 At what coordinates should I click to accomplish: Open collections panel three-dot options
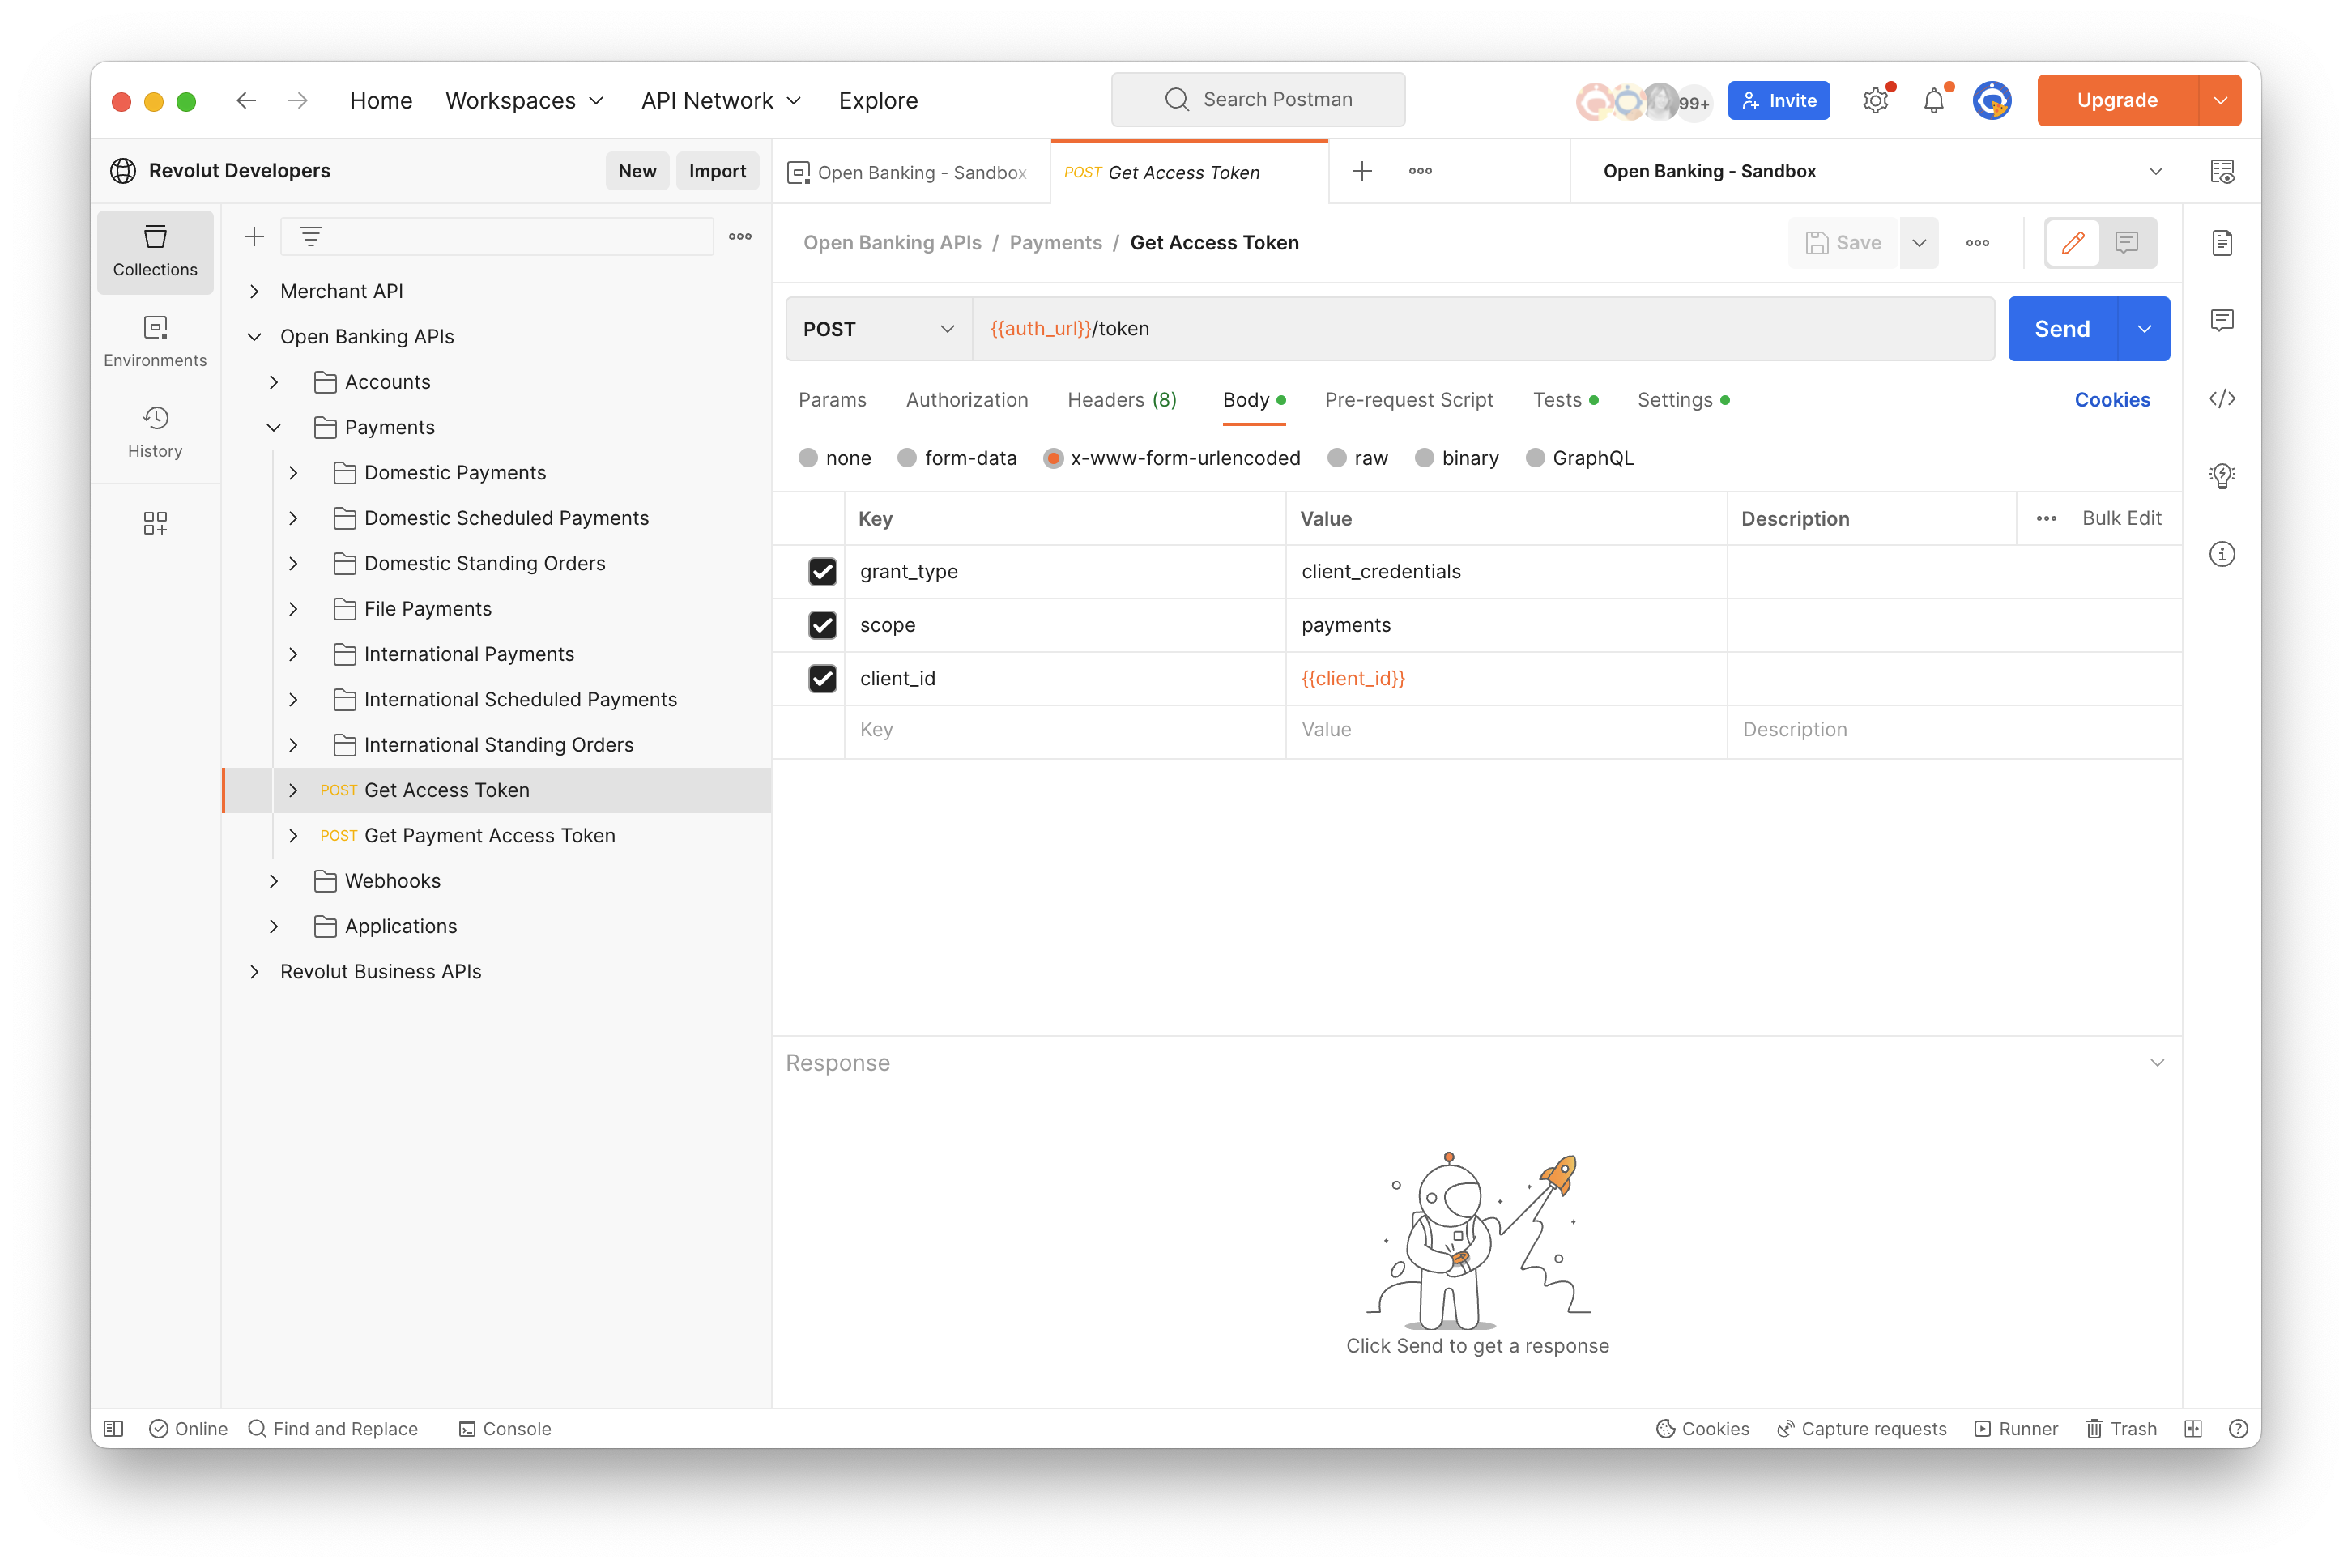[x=740, y=237]
